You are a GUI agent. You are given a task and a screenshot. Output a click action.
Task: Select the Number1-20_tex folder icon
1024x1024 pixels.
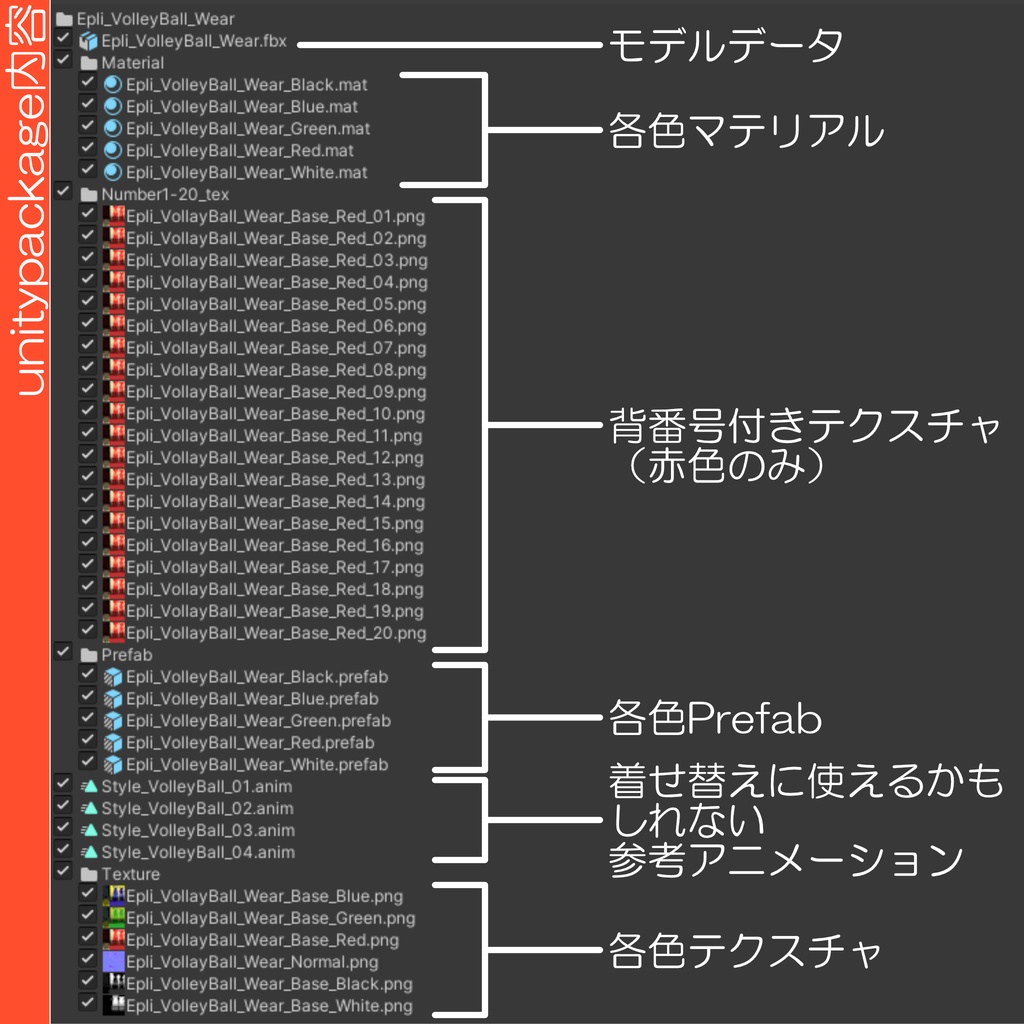point(87,194)
